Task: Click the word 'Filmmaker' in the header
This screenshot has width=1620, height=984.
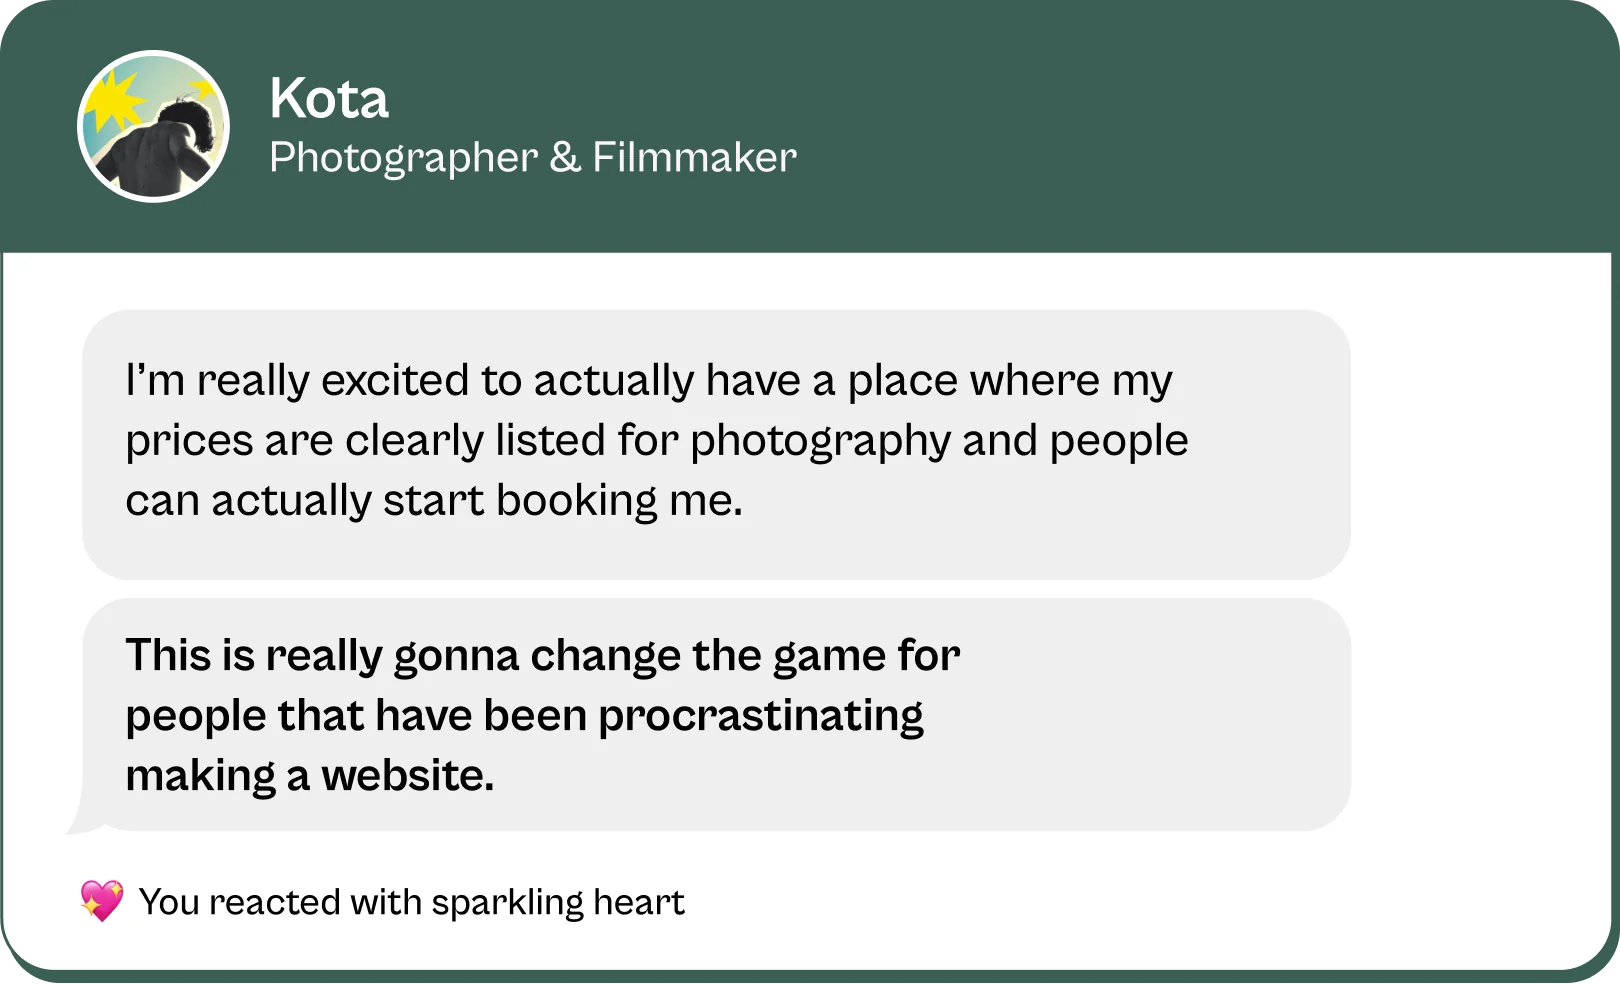Action: click(695, 157)
